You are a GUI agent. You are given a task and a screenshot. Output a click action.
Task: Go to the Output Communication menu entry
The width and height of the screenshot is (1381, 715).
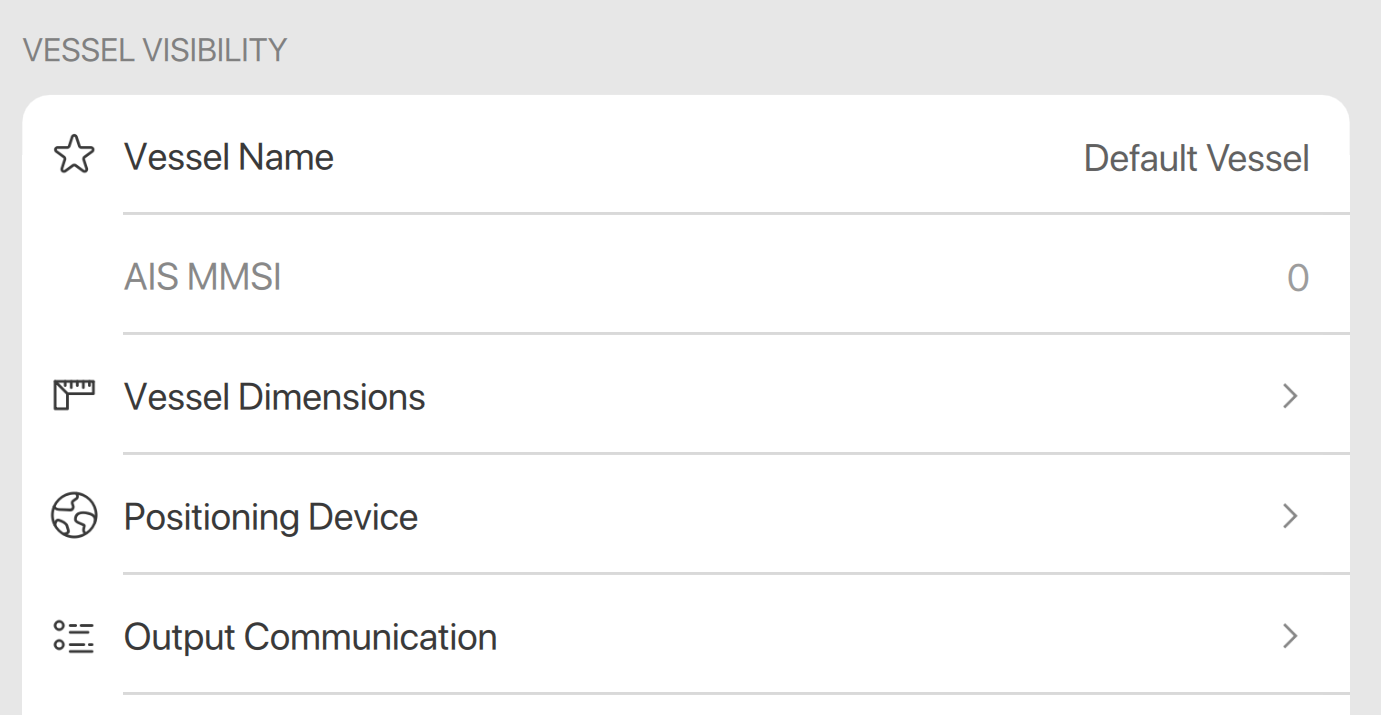click(310, 637)
